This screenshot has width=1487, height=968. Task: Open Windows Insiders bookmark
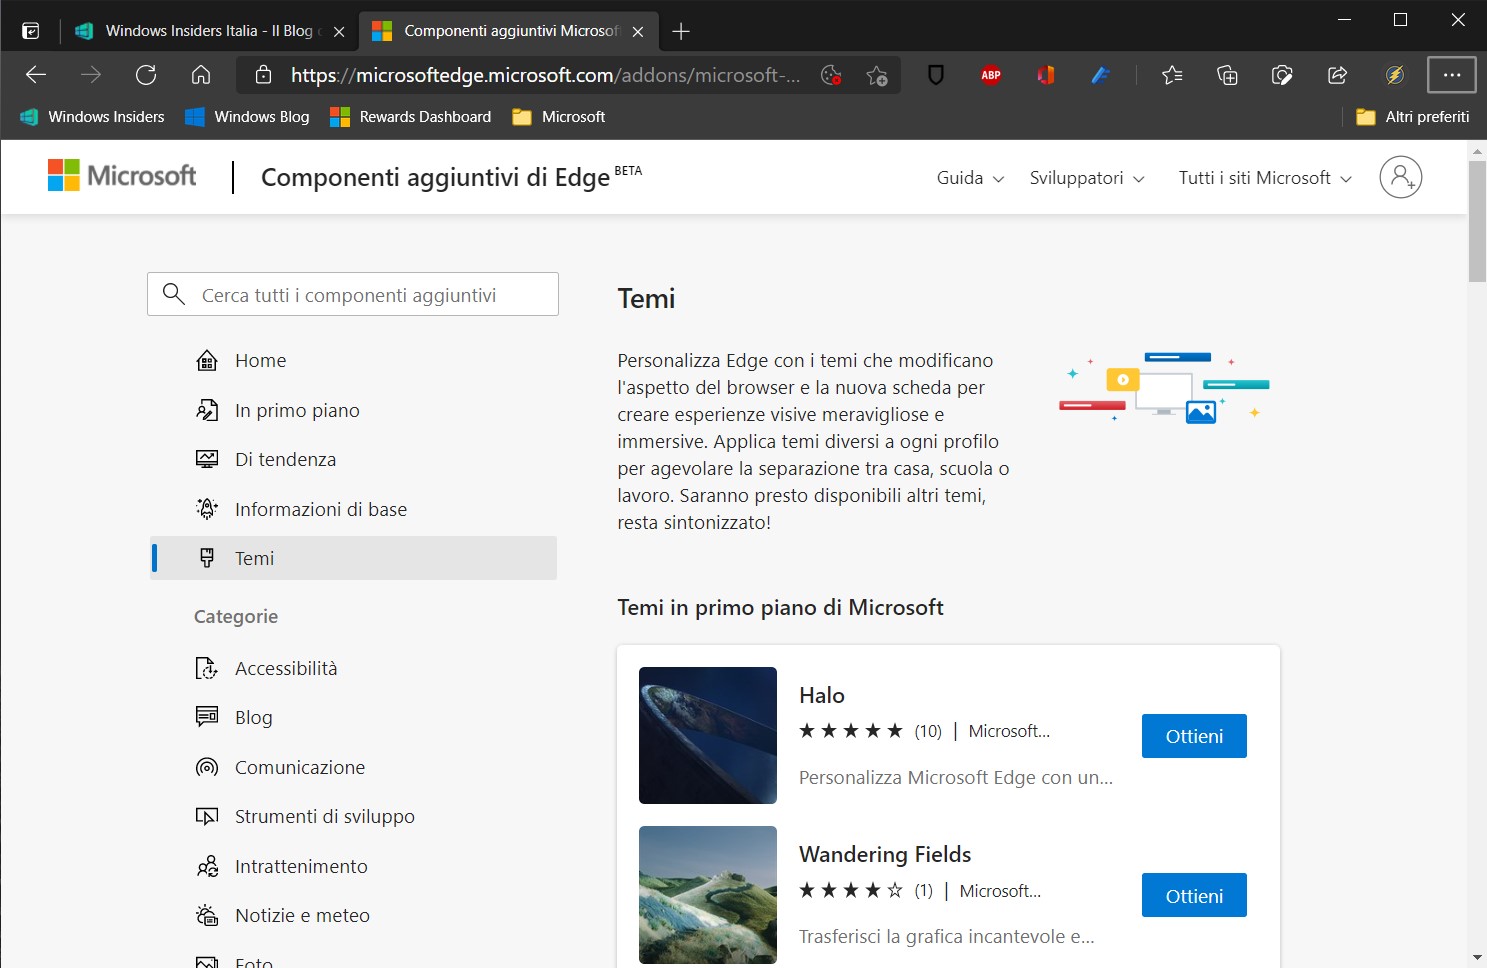pos(92,117)
